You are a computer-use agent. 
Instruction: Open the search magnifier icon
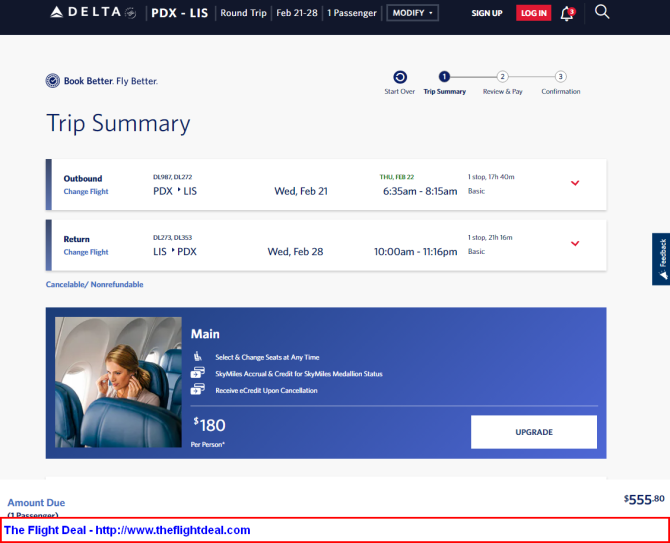tap(602, 12)
